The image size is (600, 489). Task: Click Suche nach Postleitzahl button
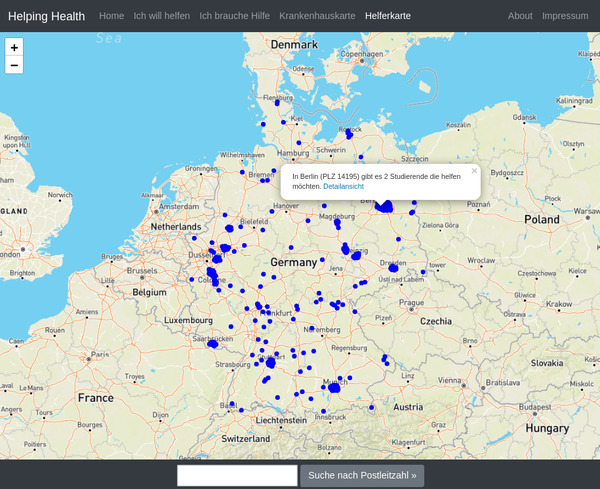click(x=362, y=476)
